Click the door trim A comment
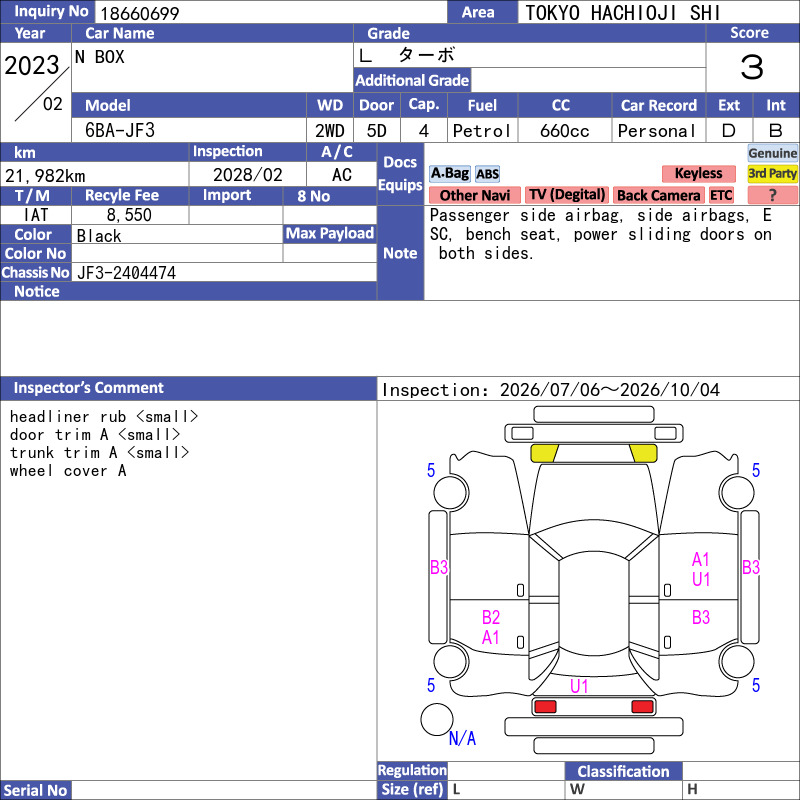 point(95,435)
